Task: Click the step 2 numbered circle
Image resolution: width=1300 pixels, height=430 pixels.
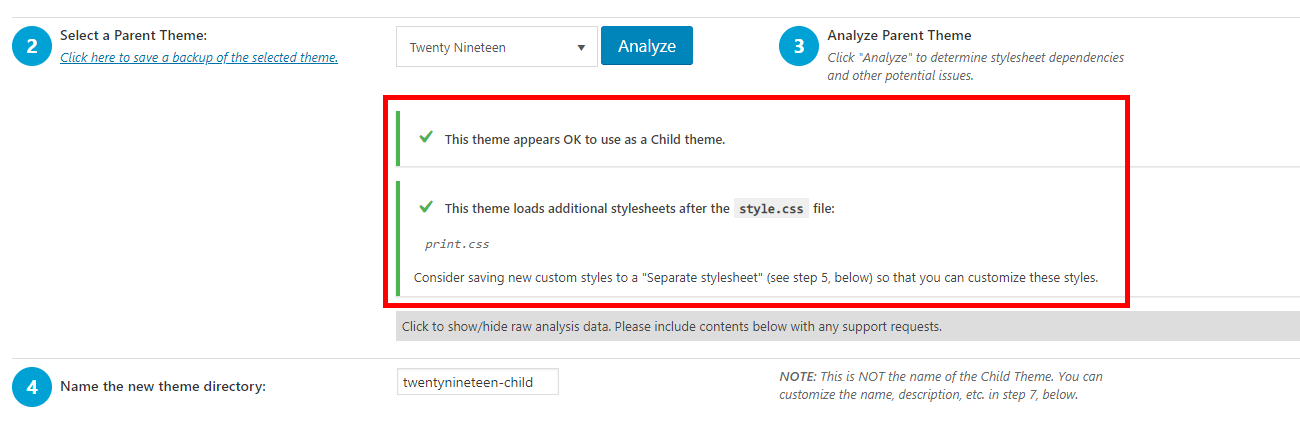Action: tap(32, 46)
